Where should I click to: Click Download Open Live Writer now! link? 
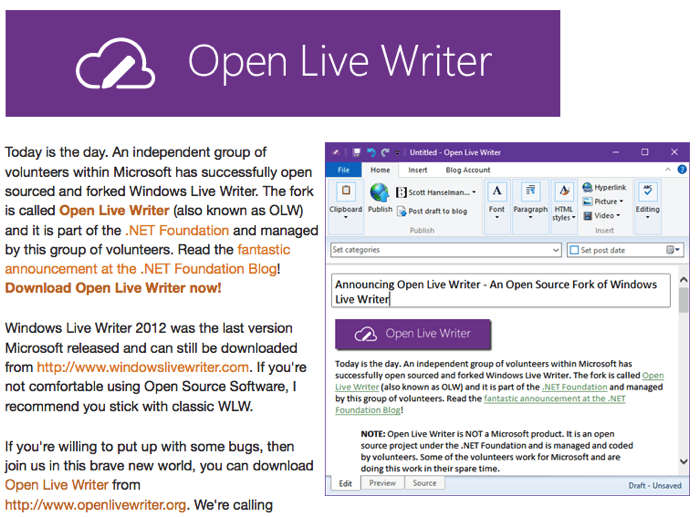(113, 288)
